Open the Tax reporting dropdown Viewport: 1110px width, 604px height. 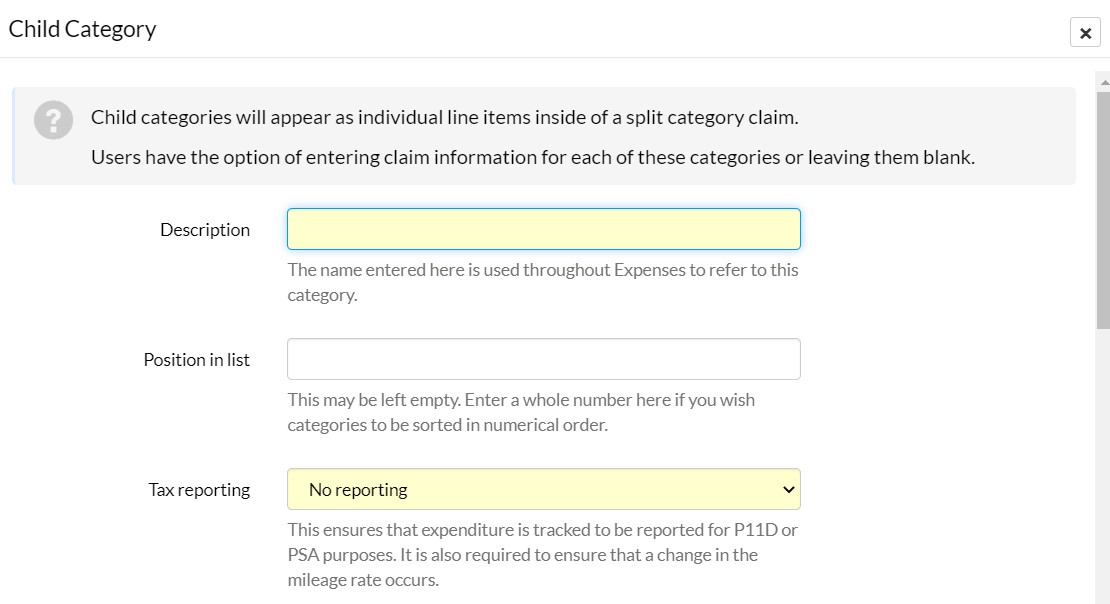coord(544,489)
